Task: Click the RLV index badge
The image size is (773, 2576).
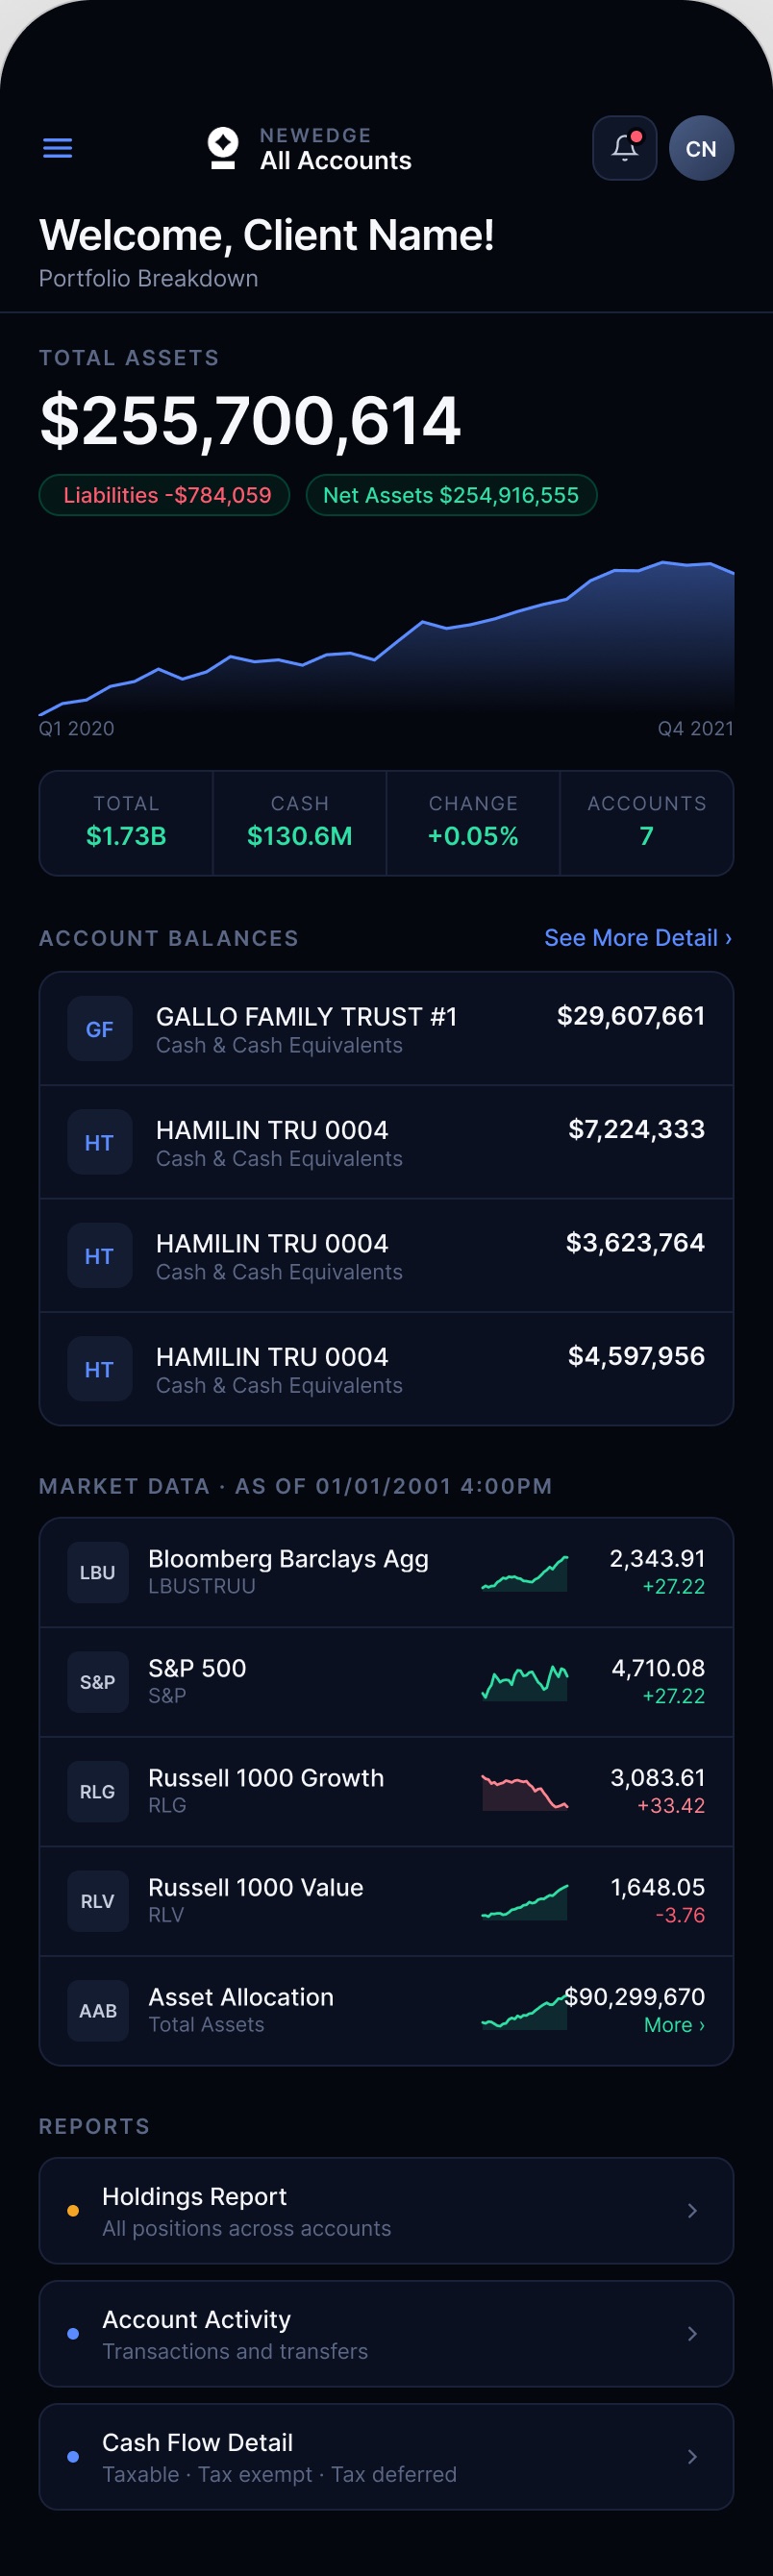Action: pyautogui.click(x=97, y=1901)
